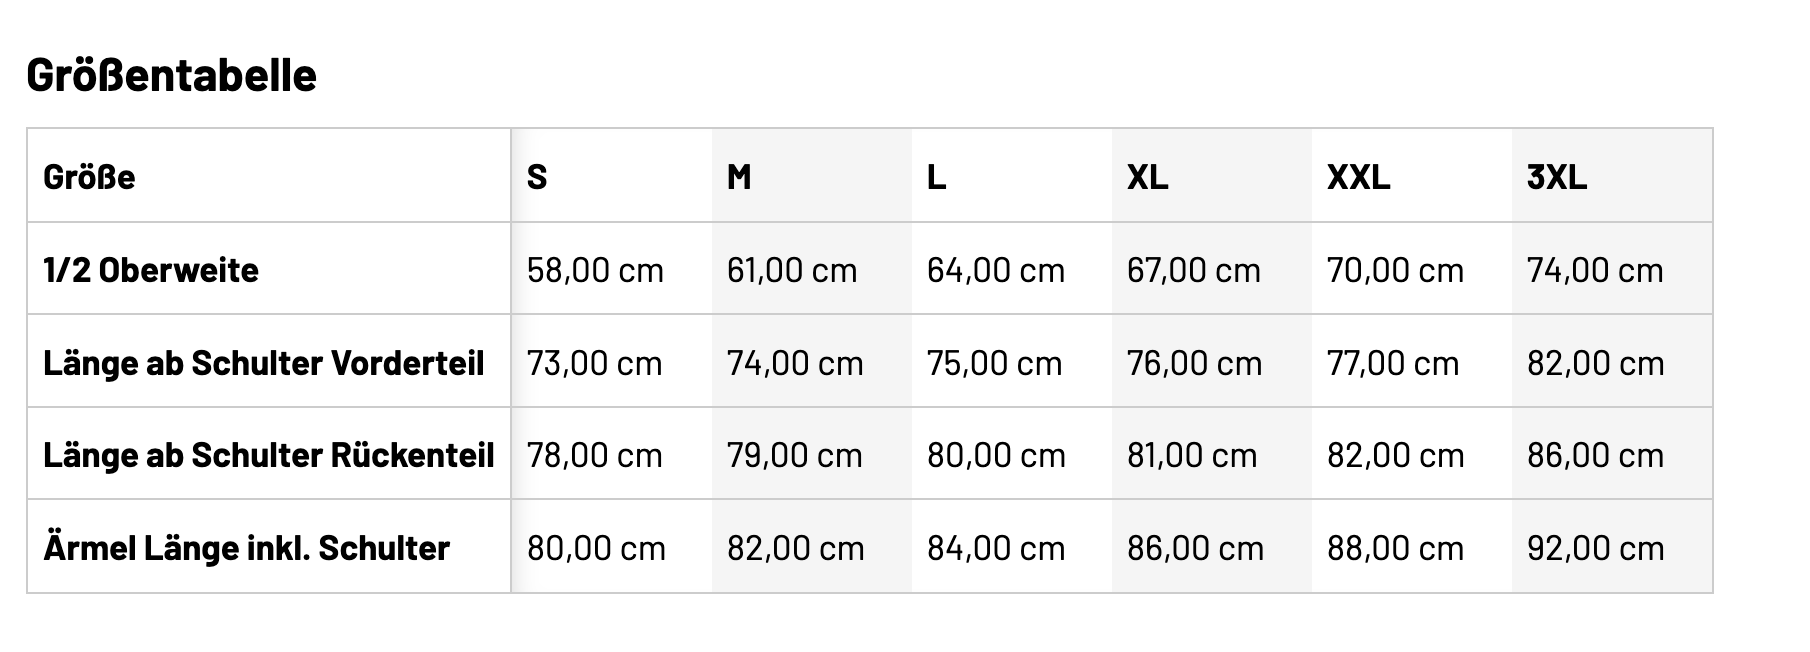Select the 81,00 cm Rückenteil cell
Screen dimensions: 1810x652
click(x=1192, y=456)
